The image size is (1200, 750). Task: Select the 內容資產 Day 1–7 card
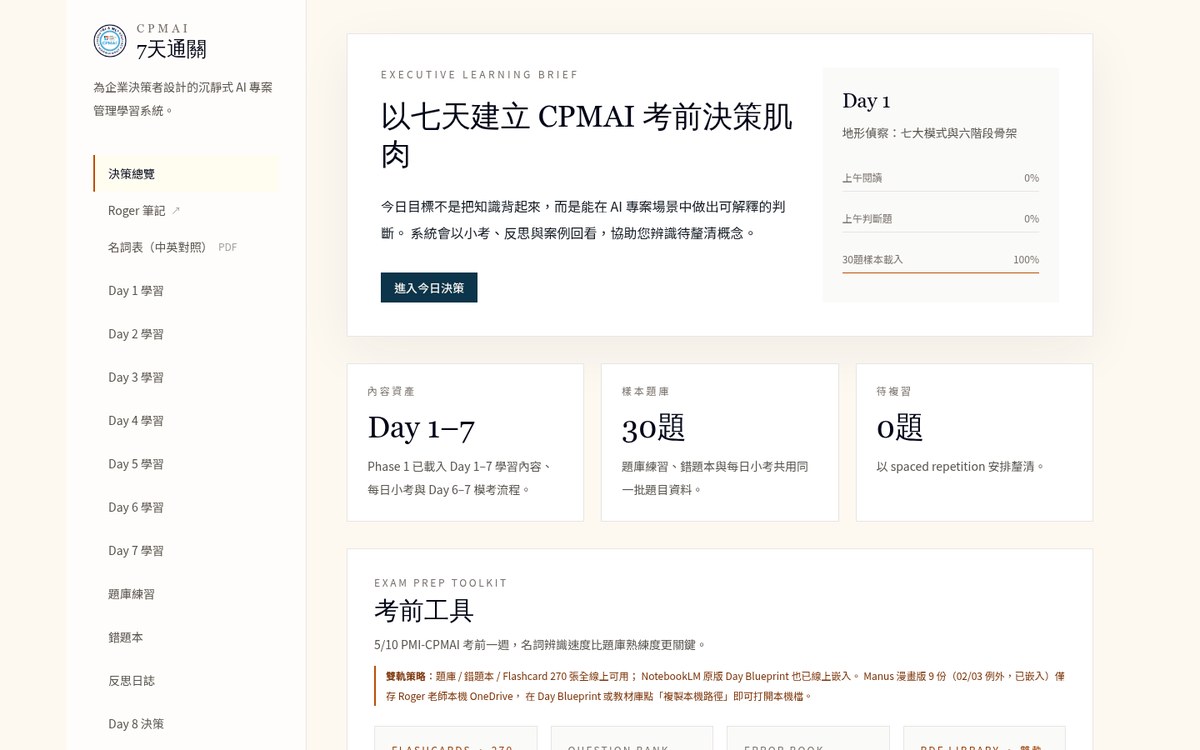tap(465, 442)
